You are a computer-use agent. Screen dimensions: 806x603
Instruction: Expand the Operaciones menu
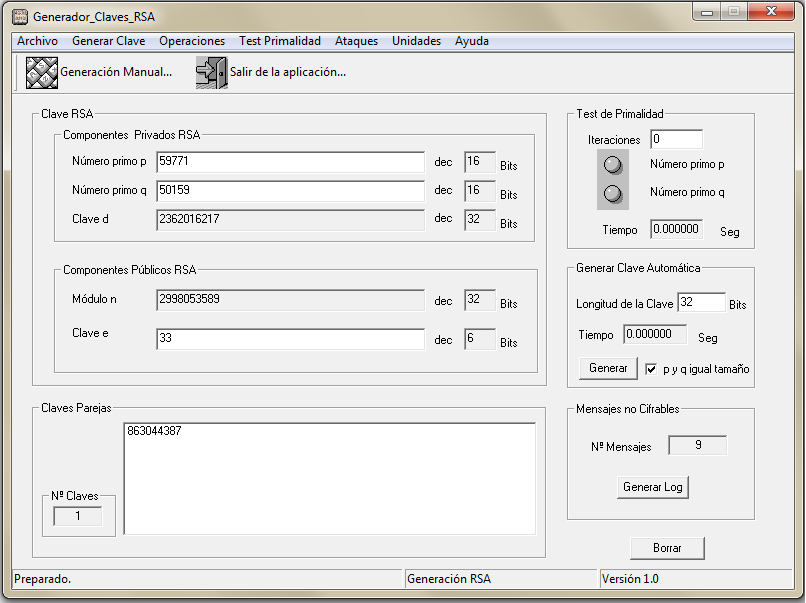pyautogui.click(x=192, y=41)
